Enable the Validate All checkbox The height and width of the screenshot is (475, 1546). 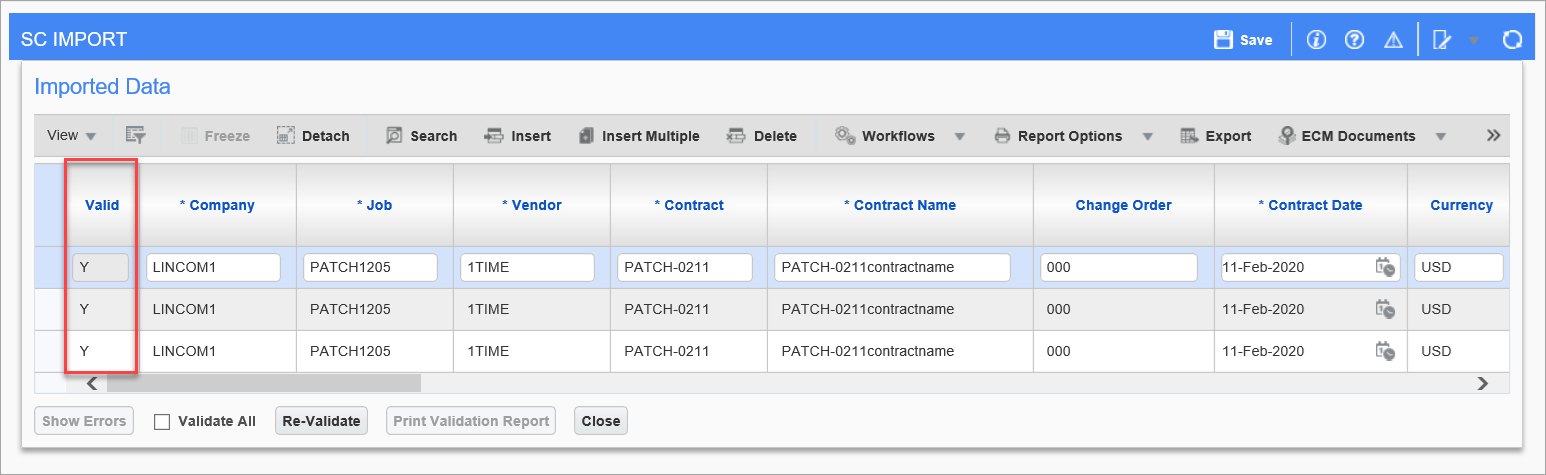(x=162, y=421)
